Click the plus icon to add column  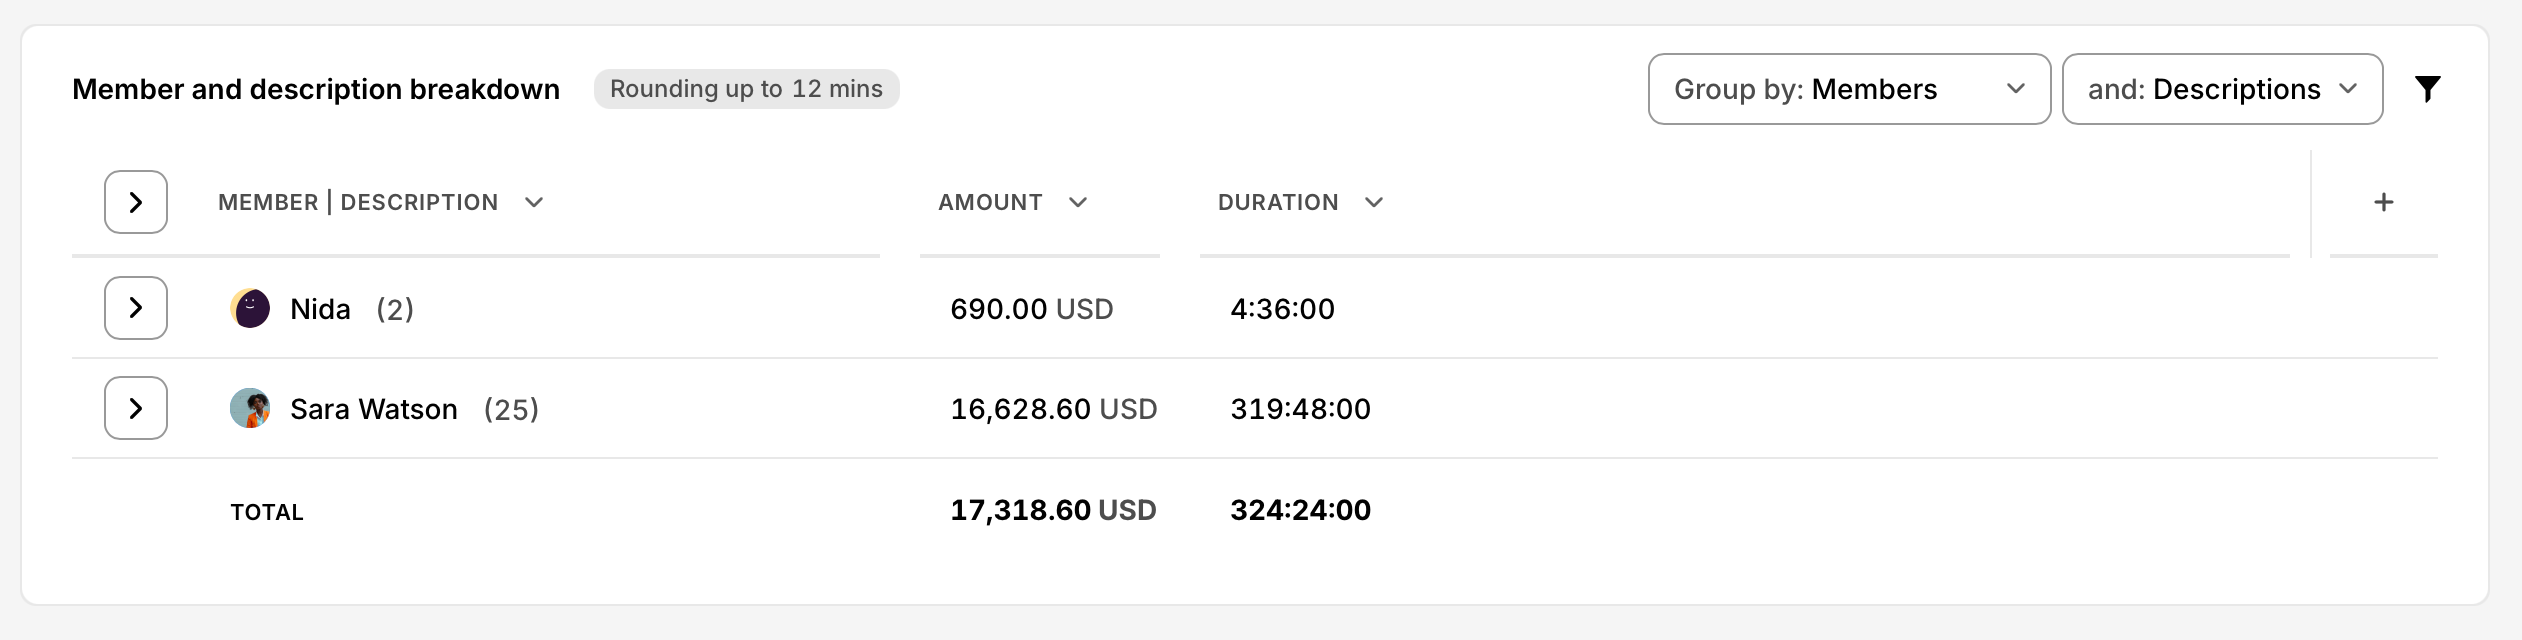[x=2383, y=202]
